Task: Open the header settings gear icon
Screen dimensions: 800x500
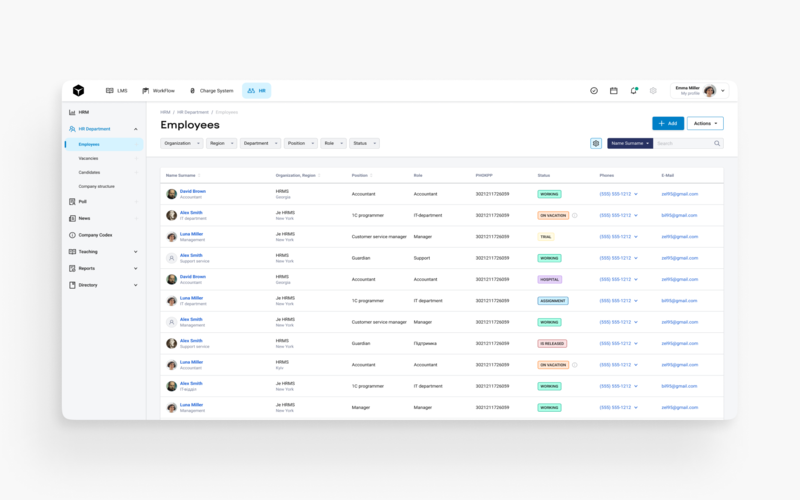Action: (653, 91)
